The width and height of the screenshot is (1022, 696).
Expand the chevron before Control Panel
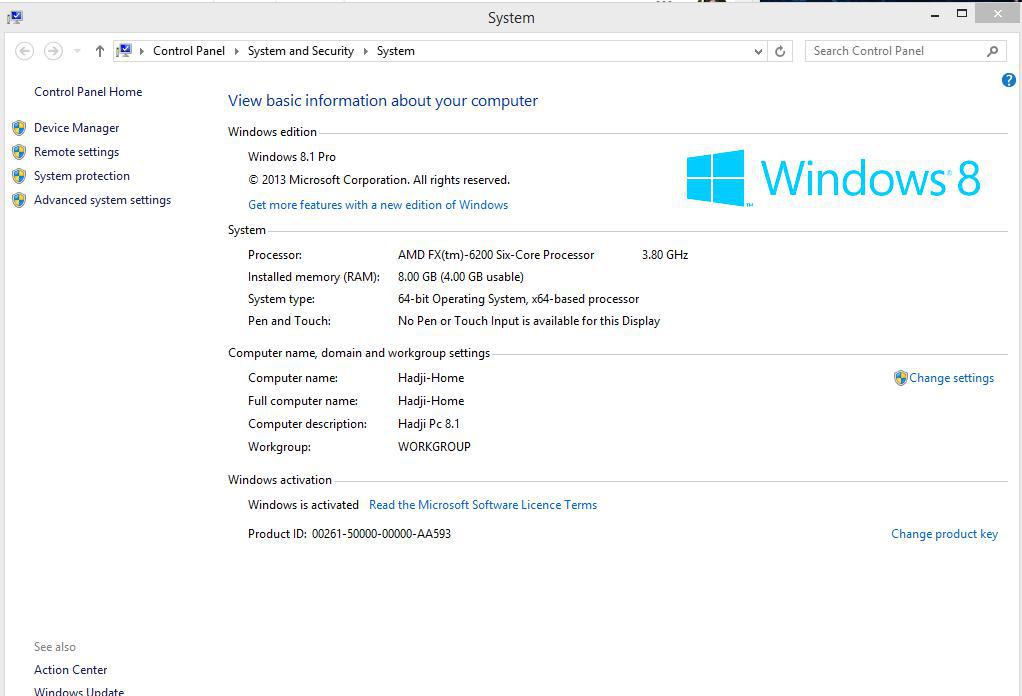[141, 51]
